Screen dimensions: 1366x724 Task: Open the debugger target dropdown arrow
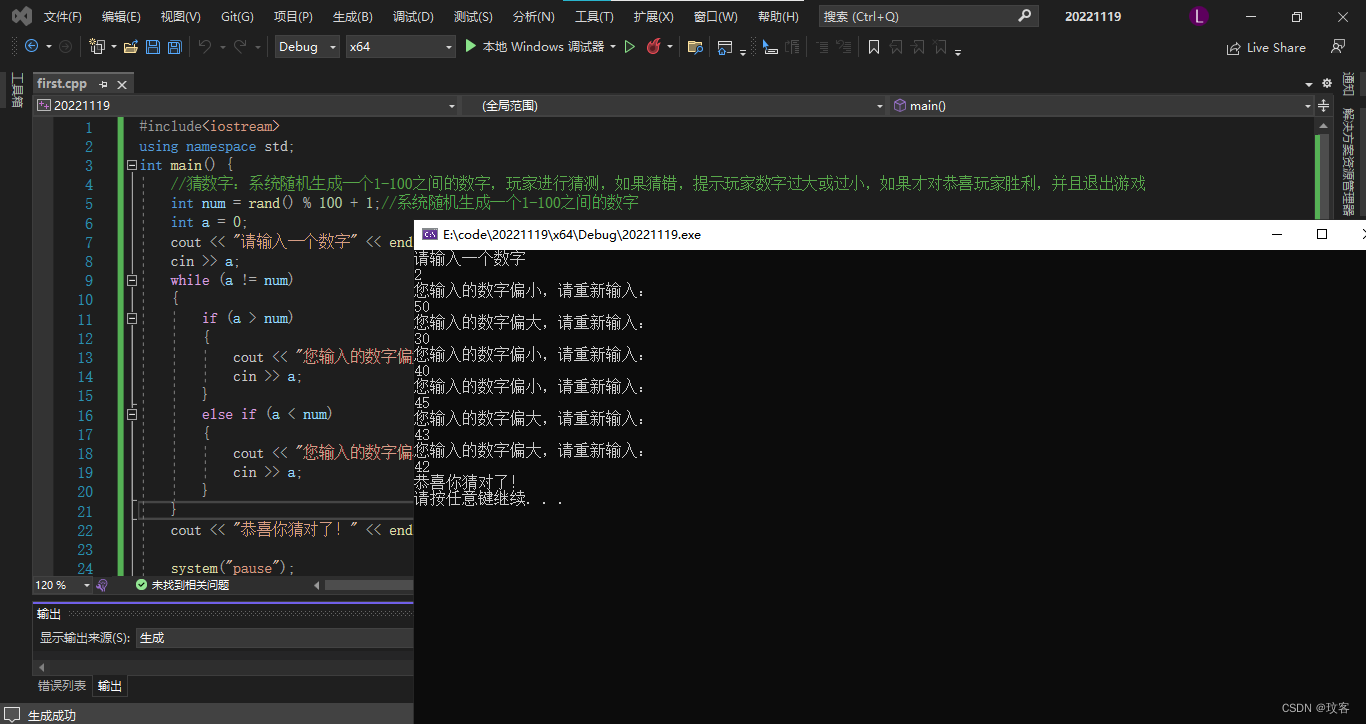(613, 47)
